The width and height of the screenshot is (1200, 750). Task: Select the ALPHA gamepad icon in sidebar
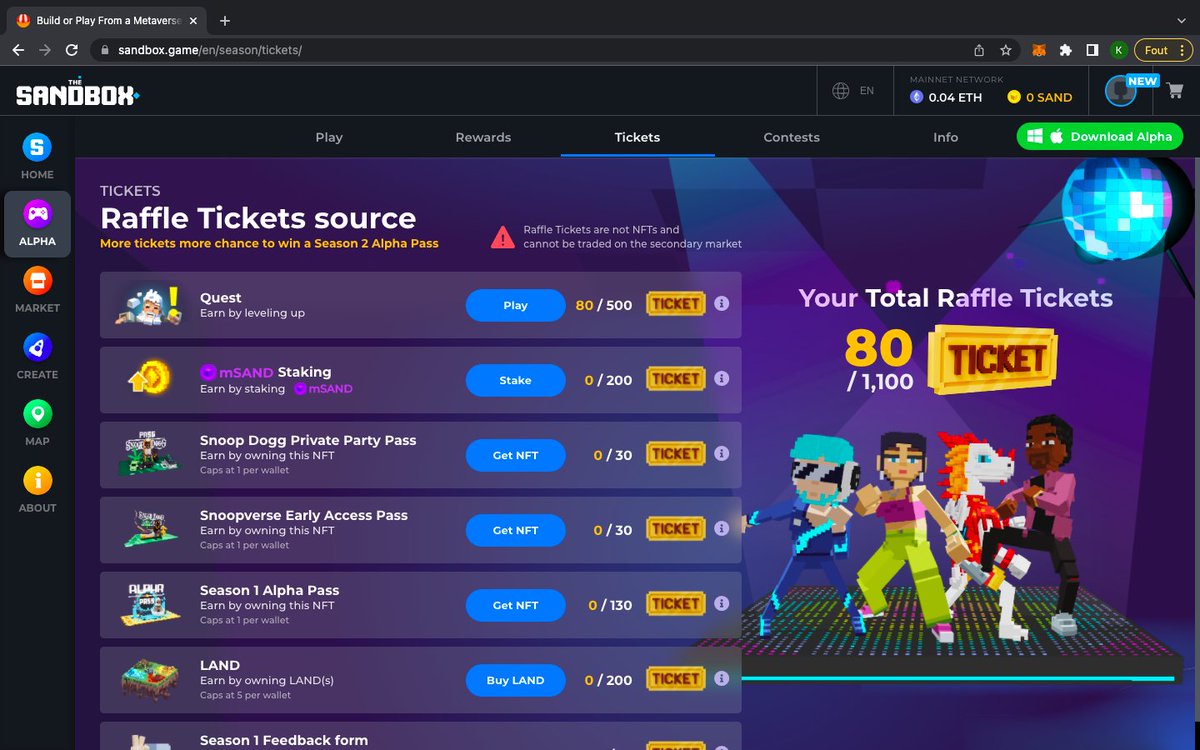coord(37,213)
